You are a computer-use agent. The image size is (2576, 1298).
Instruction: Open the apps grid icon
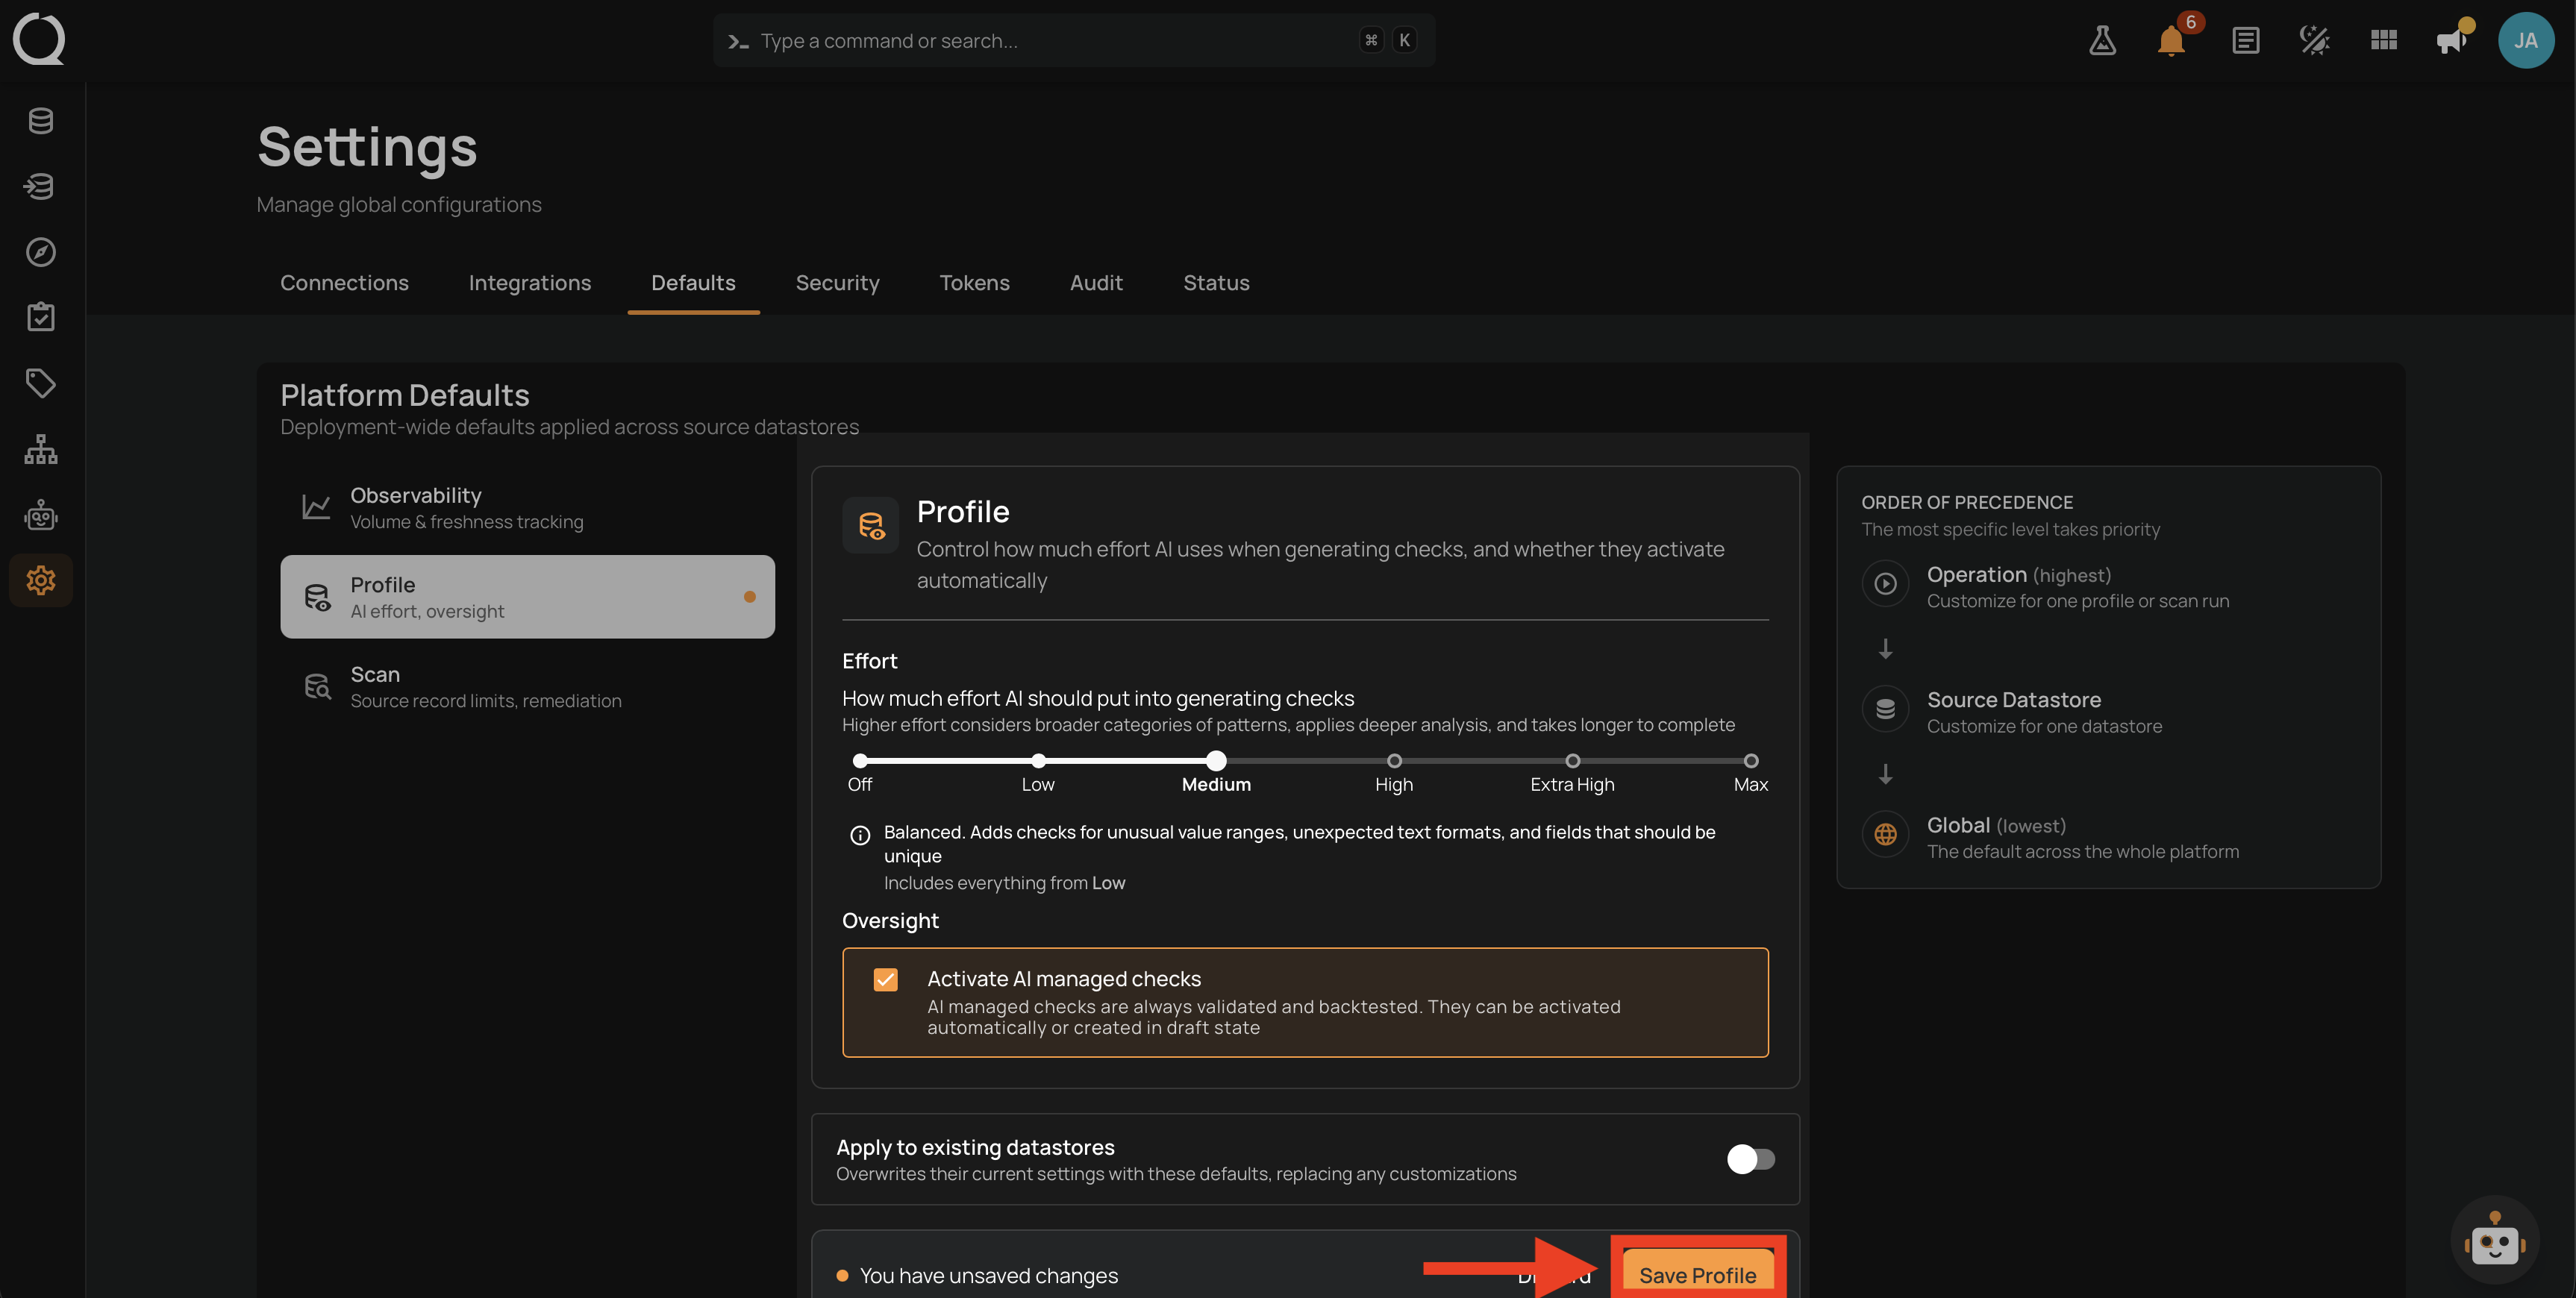2384,40
